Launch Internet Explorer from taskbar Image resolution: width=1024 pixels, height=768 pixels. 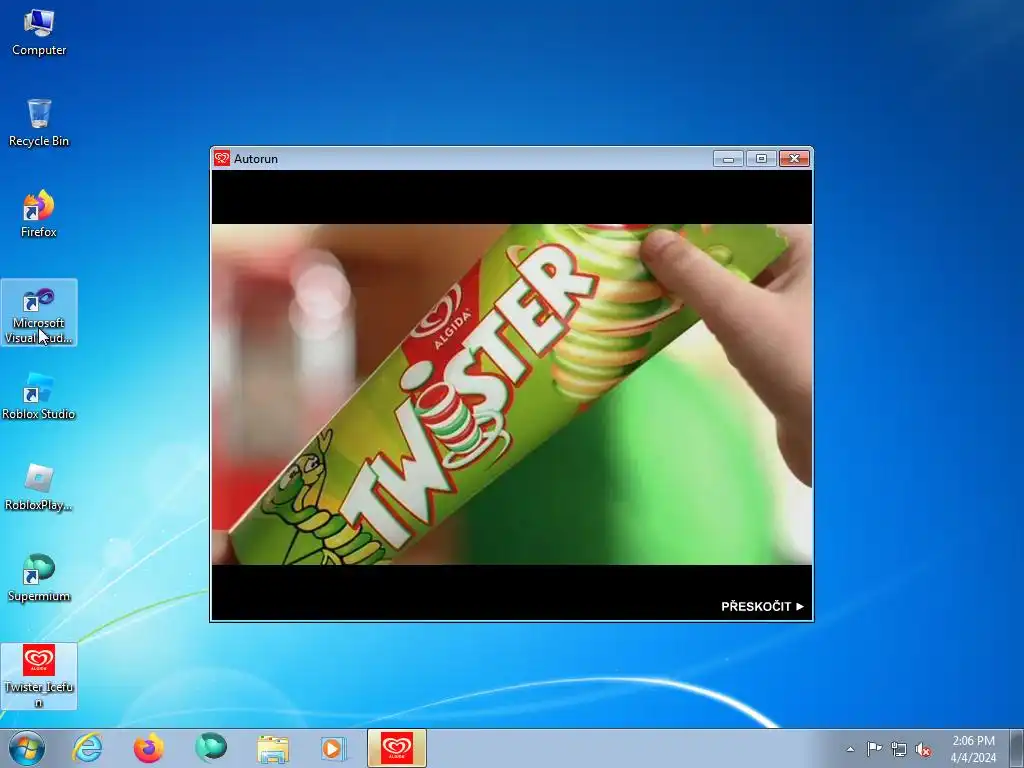pos(88,748)
